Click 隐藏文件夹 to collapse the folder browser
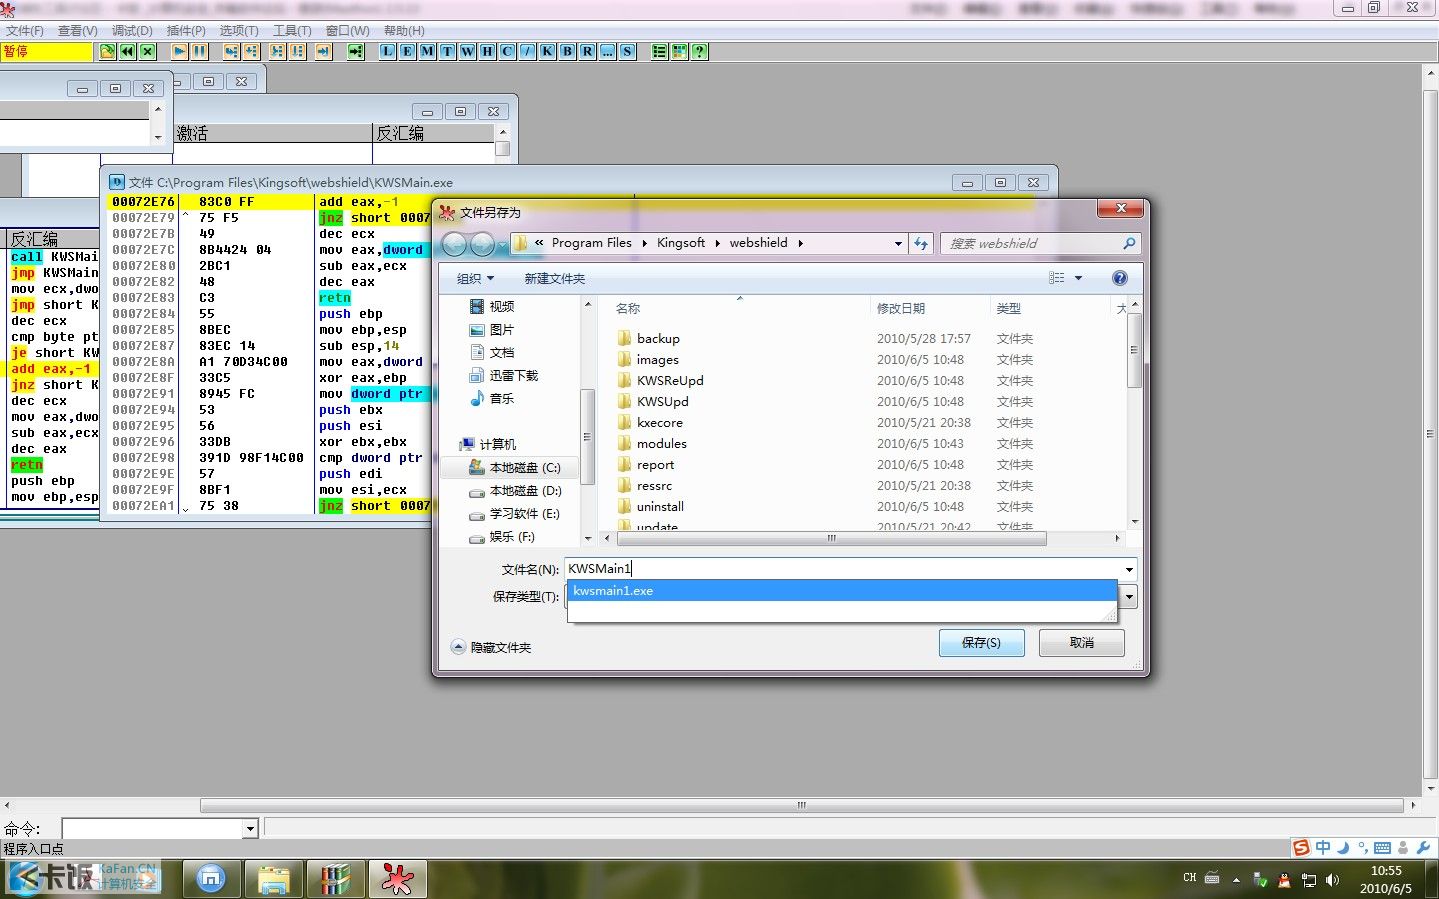This screenshot has width=1439, height=899. coord(492,647)
